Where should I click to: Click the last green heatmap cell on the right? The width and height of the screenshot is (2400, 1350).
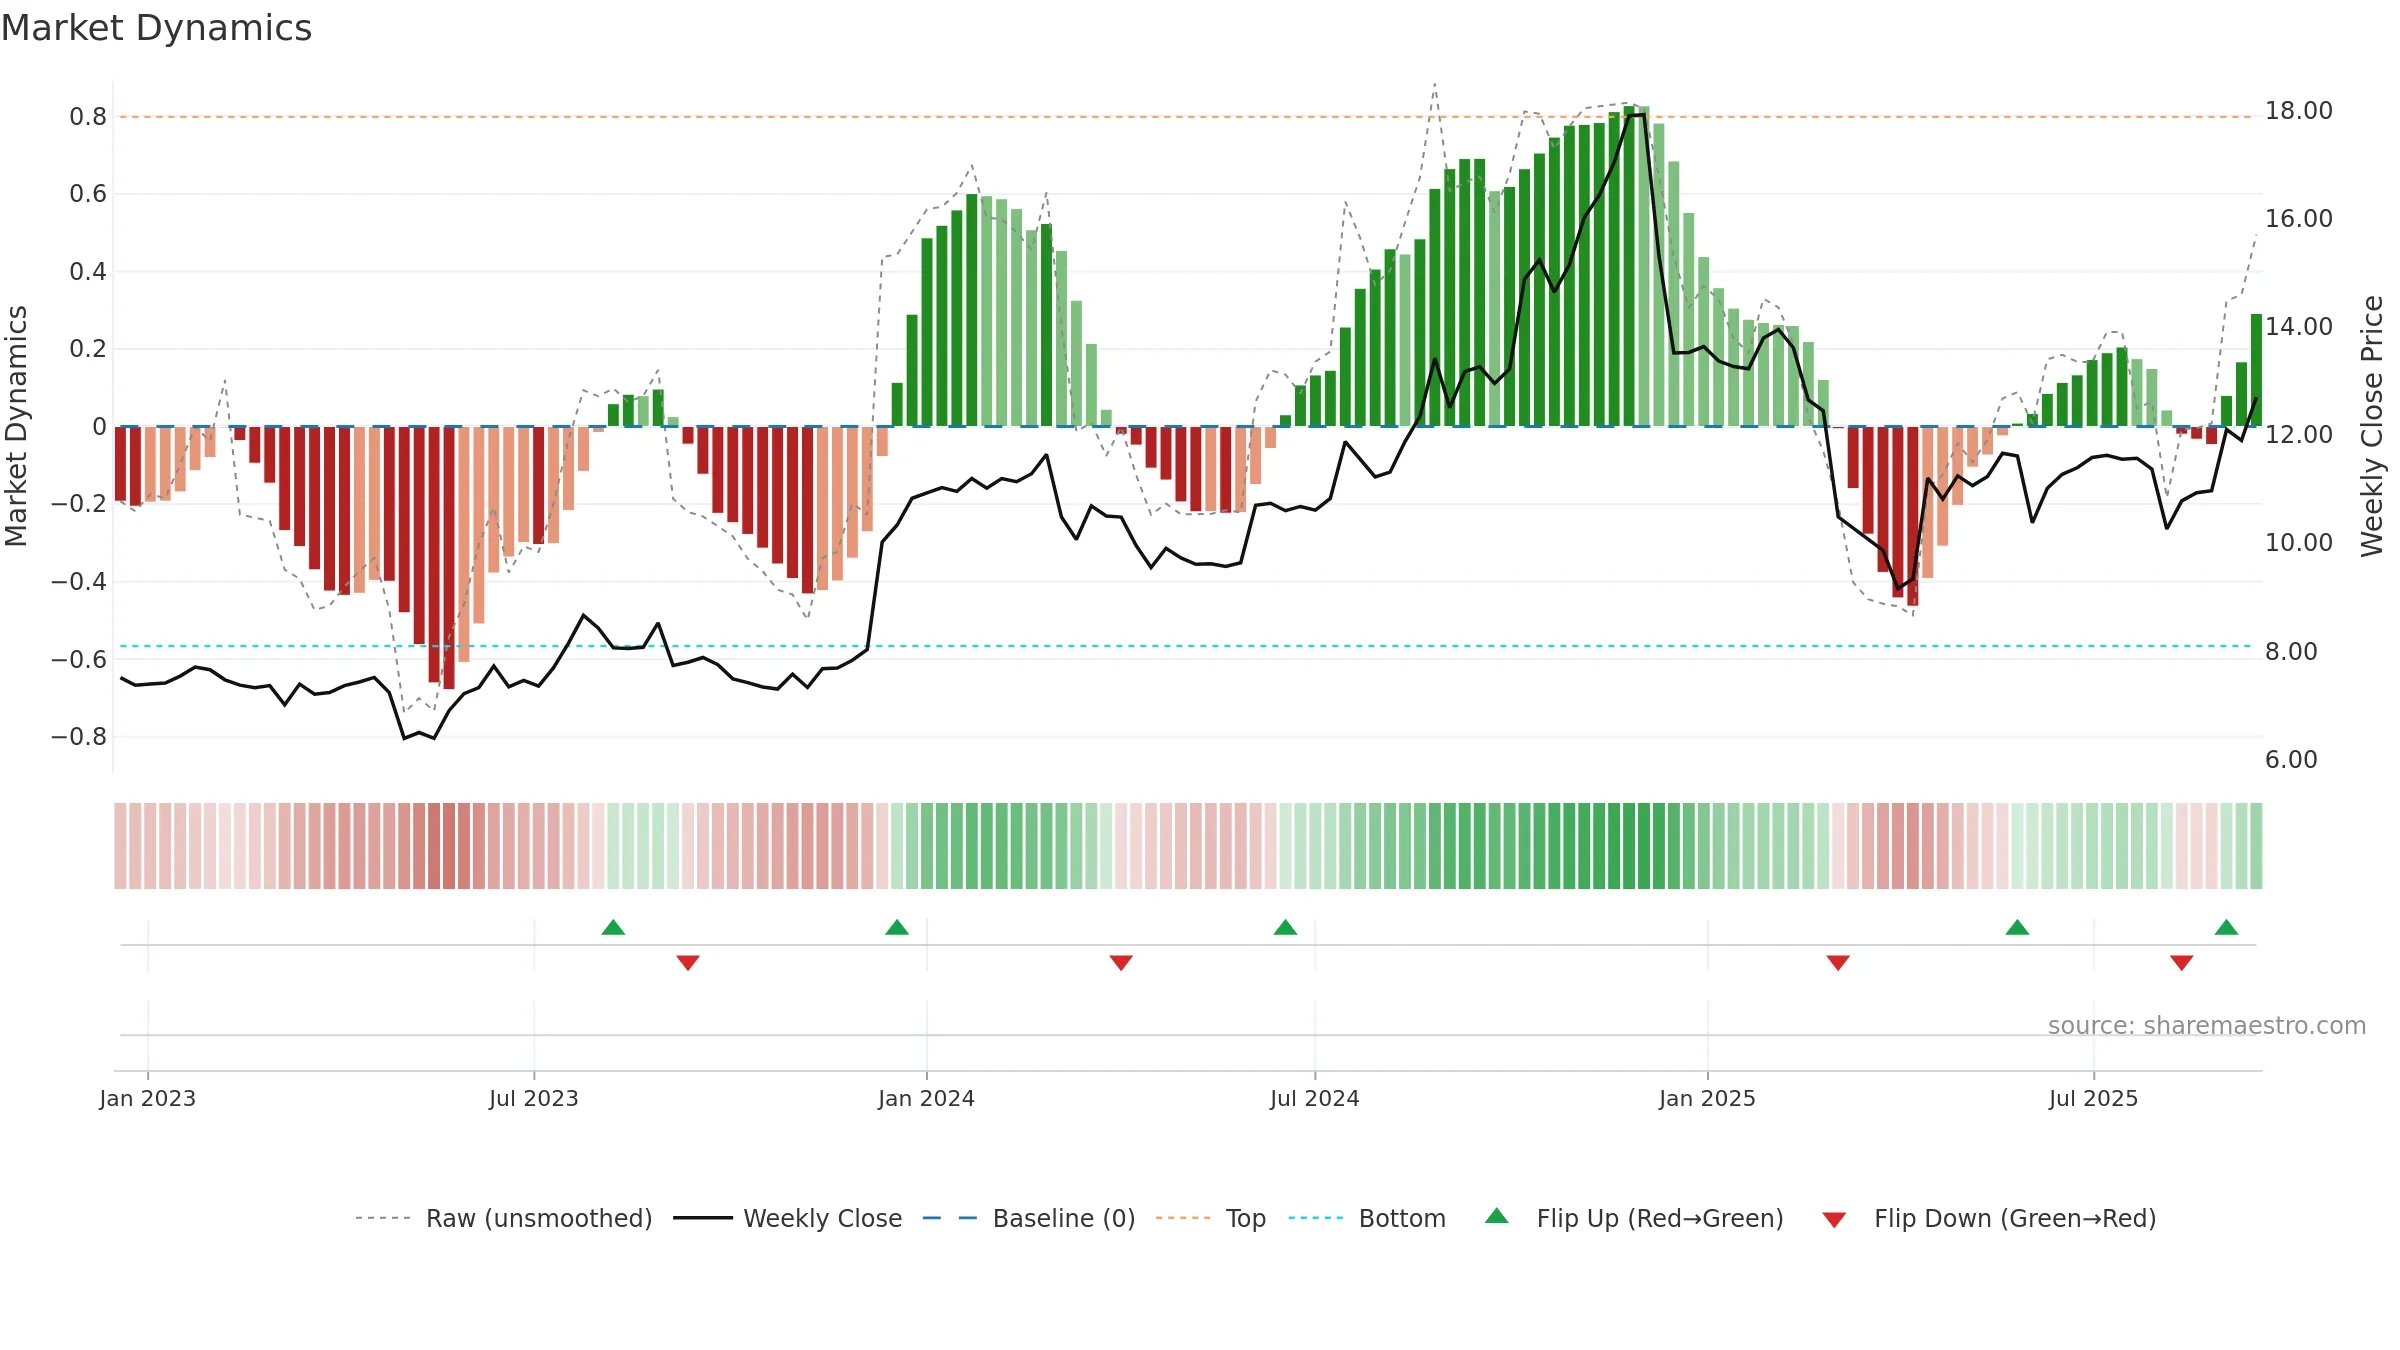point(2256,846)
